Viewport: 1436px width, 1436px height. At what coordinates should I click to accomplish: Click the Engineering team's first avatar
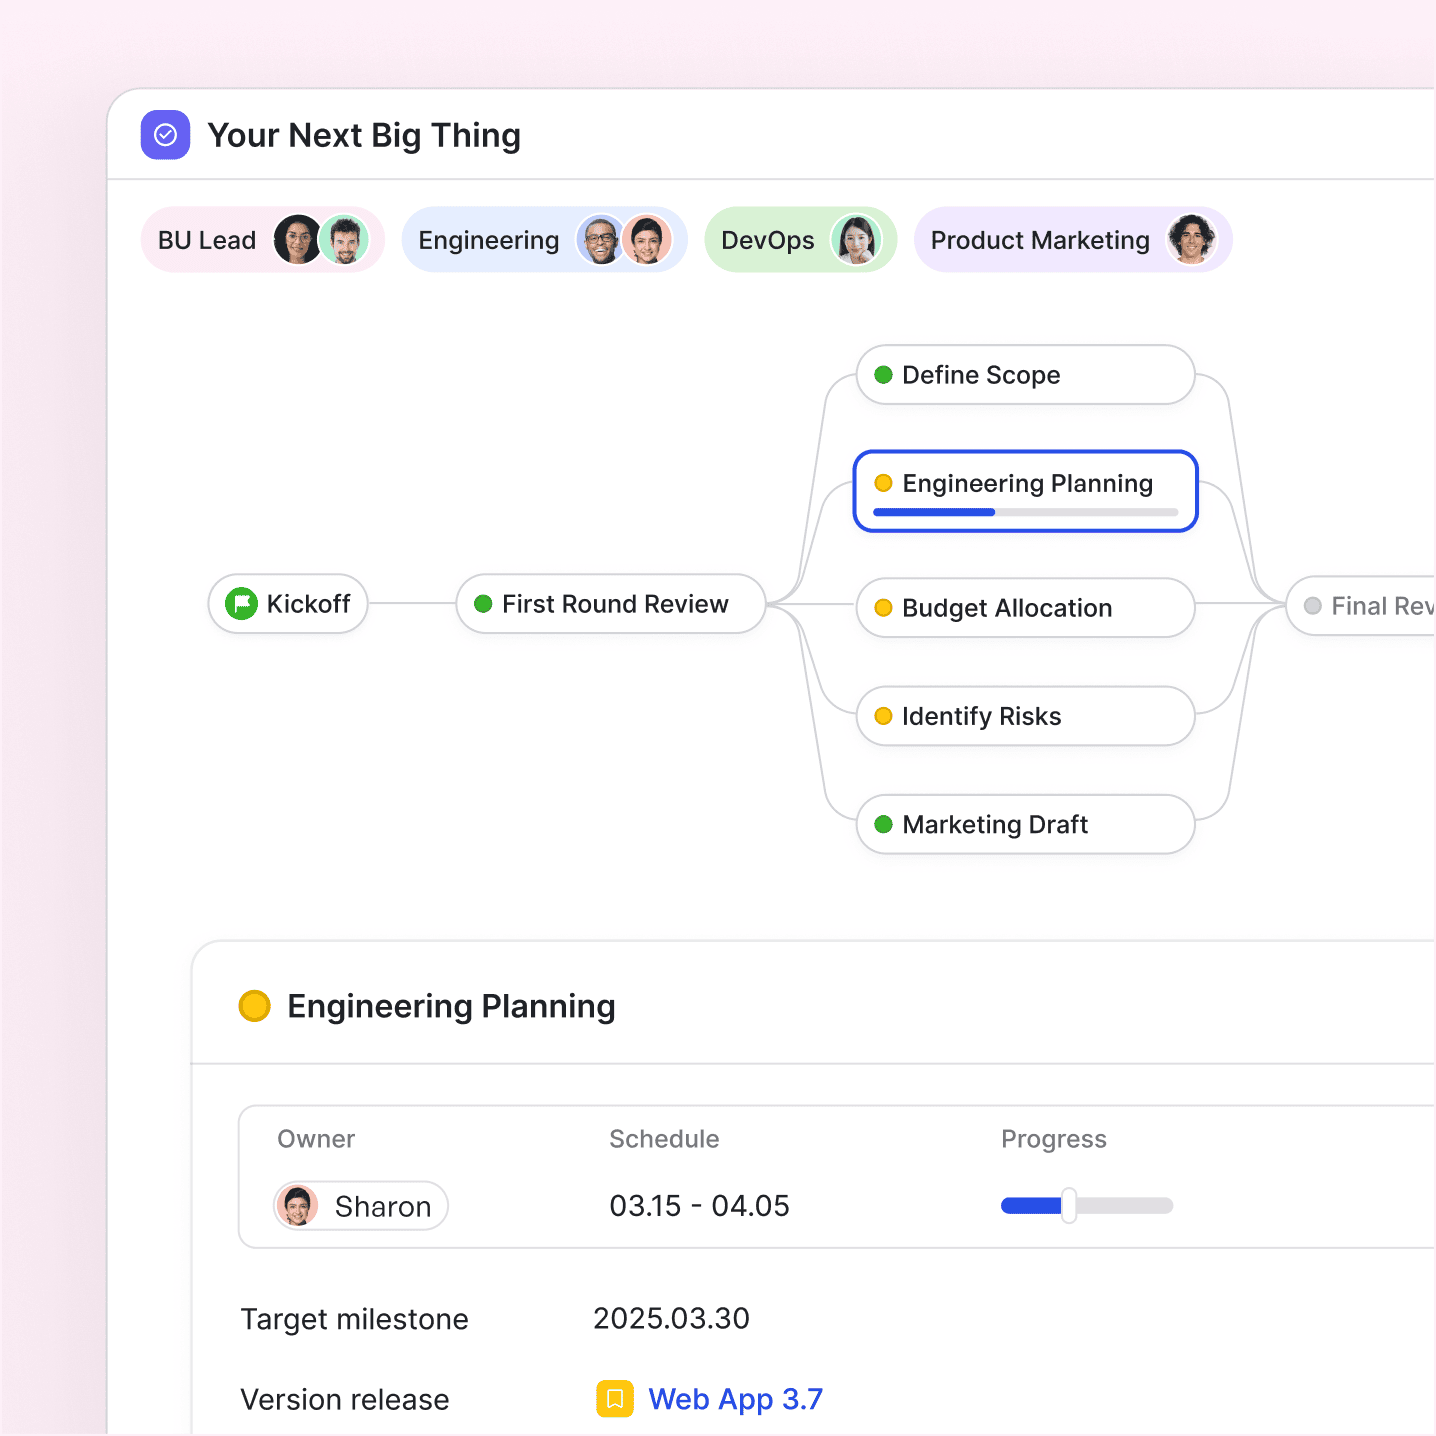click(600, 240)
